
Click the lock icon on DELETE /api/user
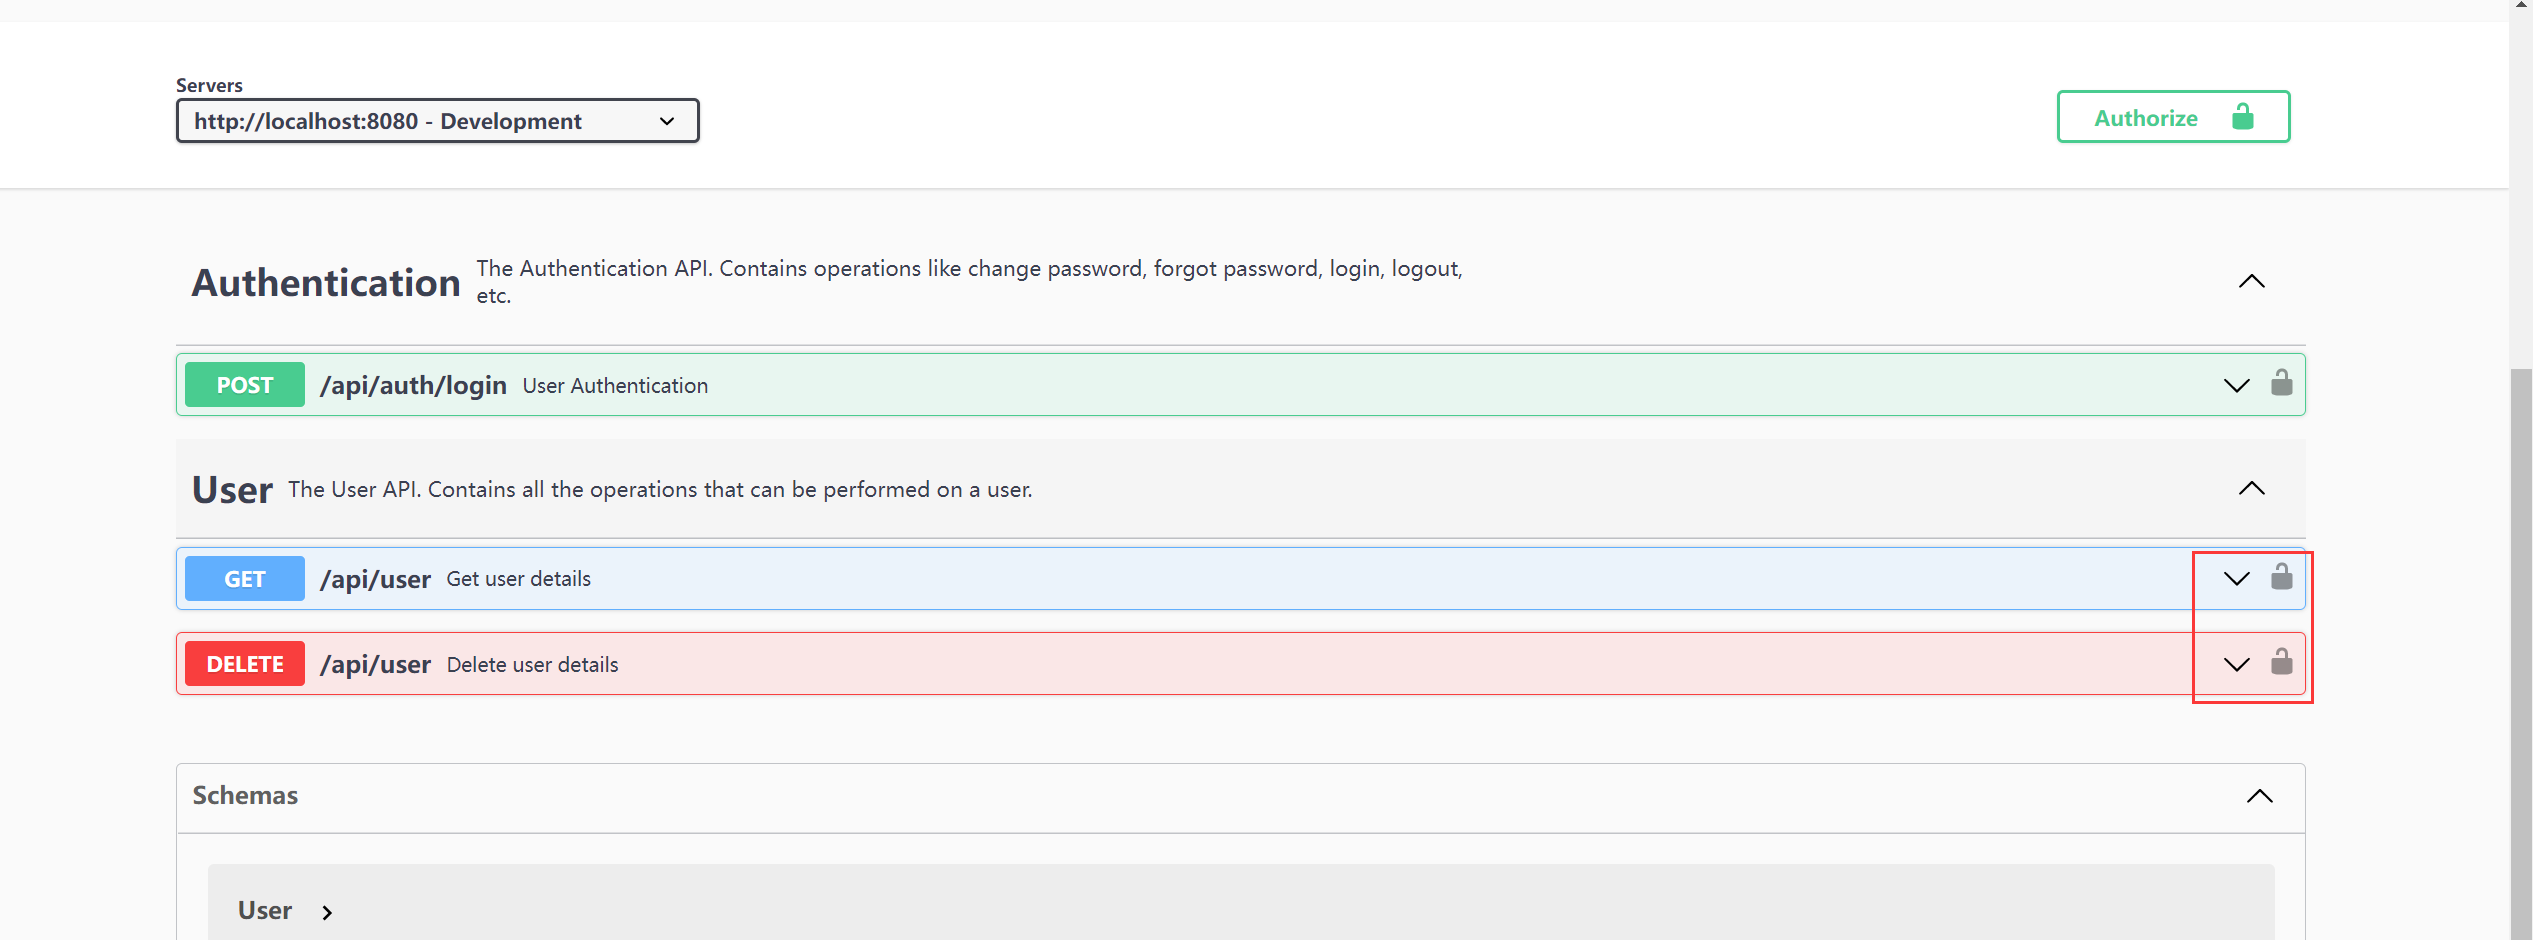click(x=2281, y=661)
